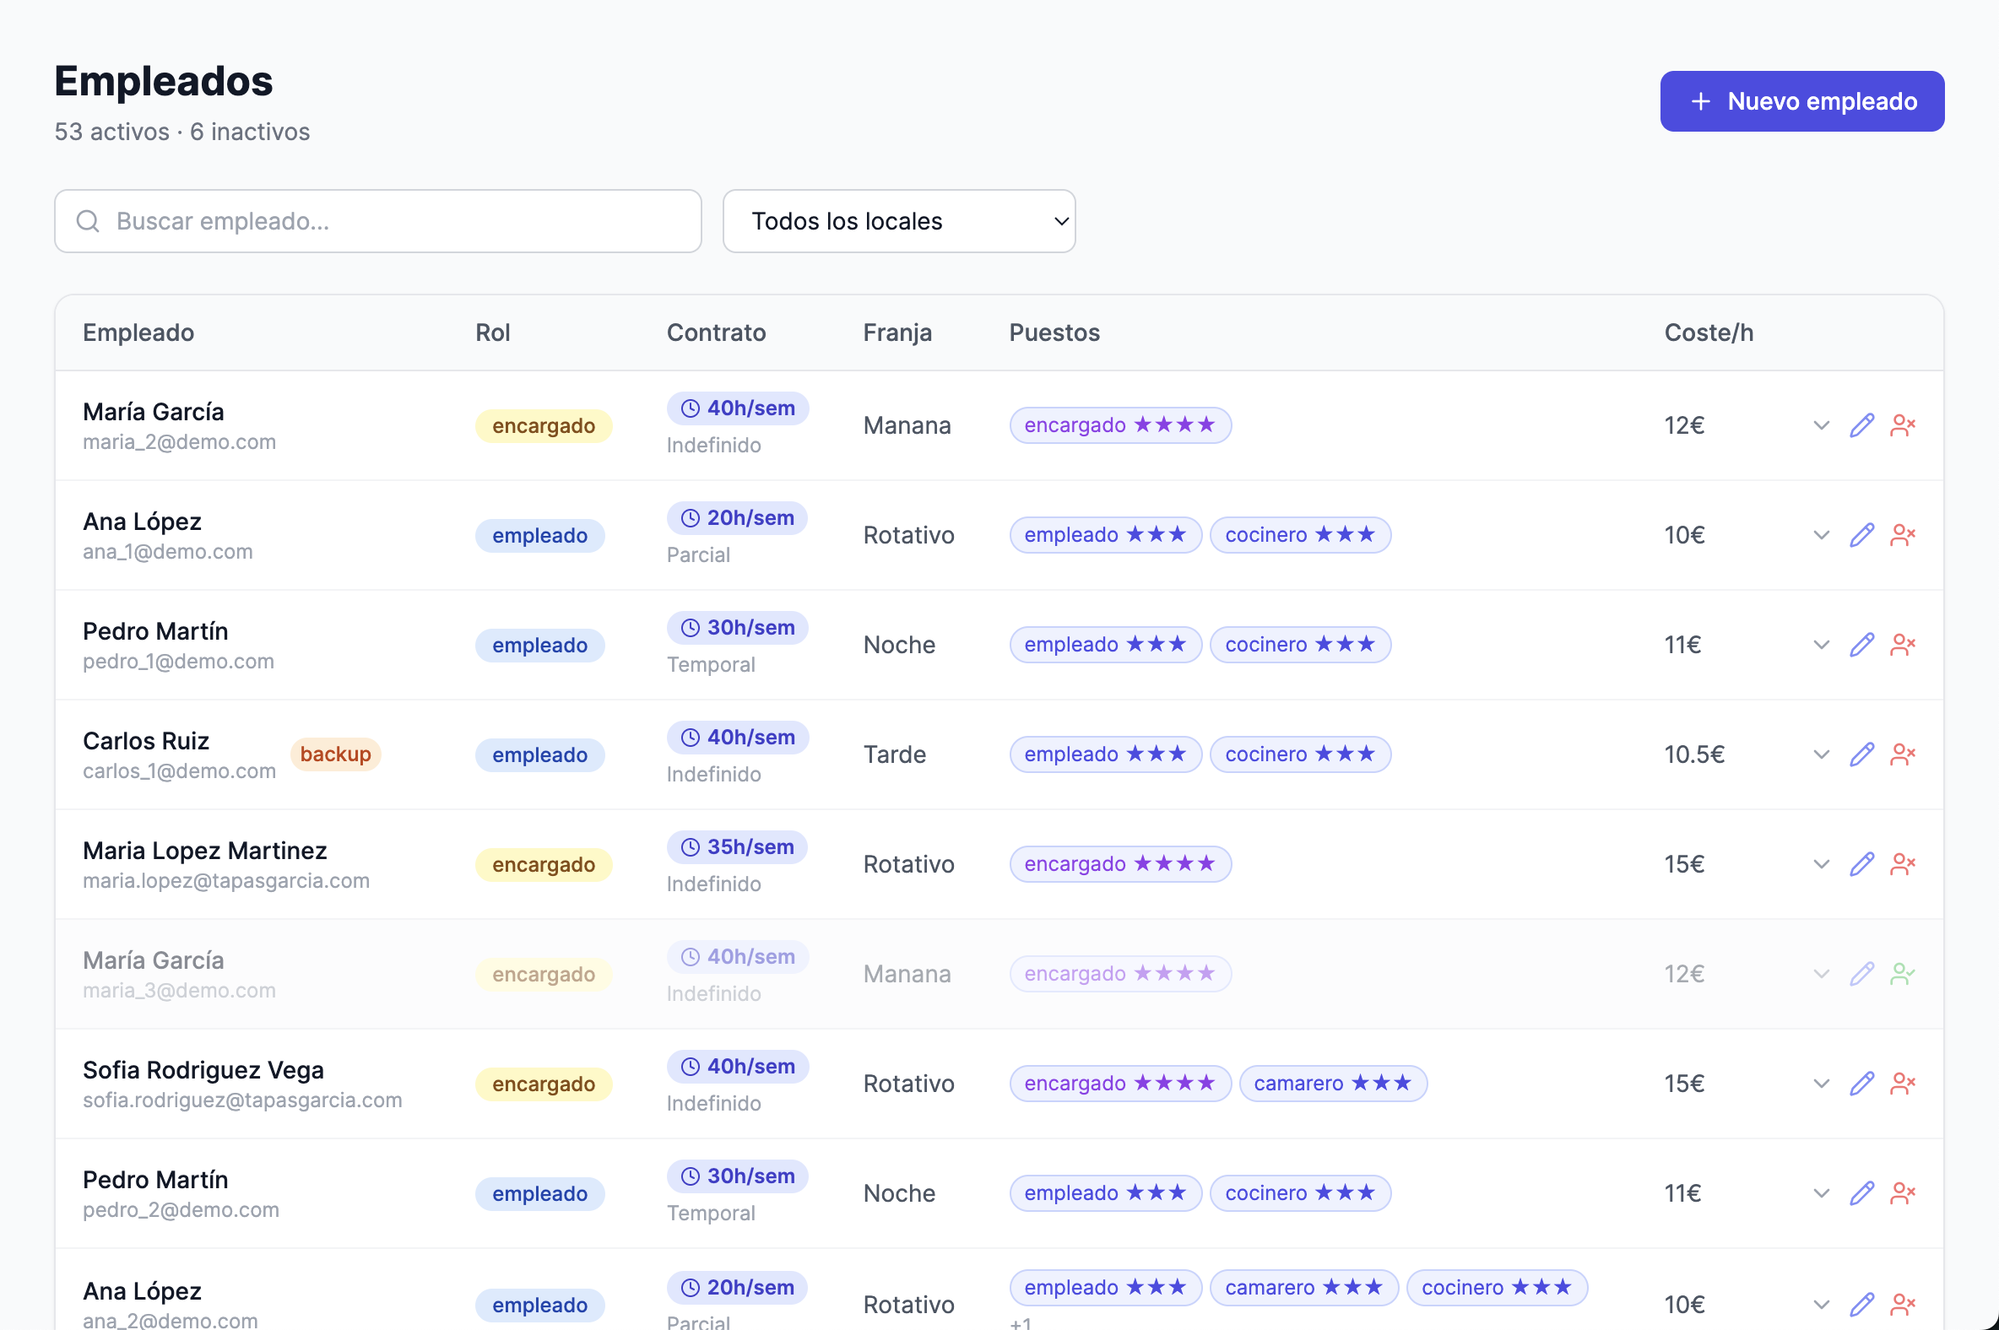Viewport: 1999px width, 1330px height.
Task: Deactivate Sofia Rodriguez Vega account icon
Action: click(1902, 1083)
